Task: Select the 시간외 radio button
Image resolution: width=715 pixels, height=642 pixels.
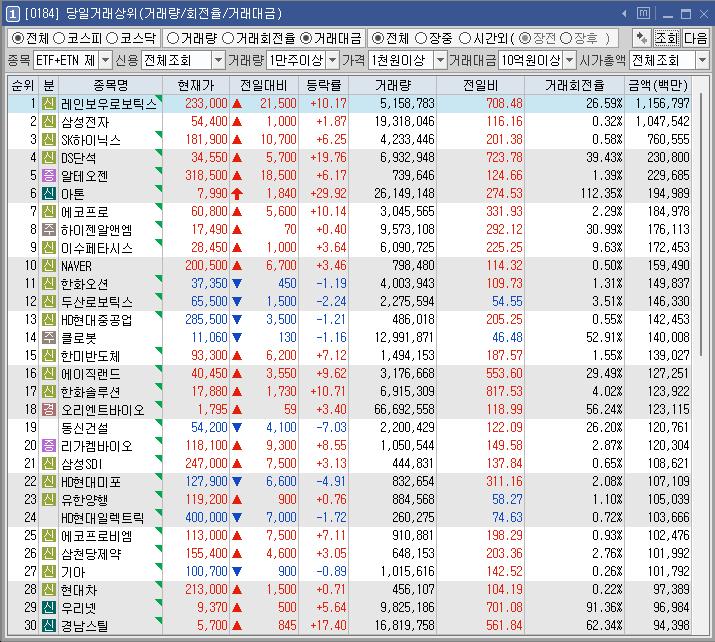Action: (465, 38)
